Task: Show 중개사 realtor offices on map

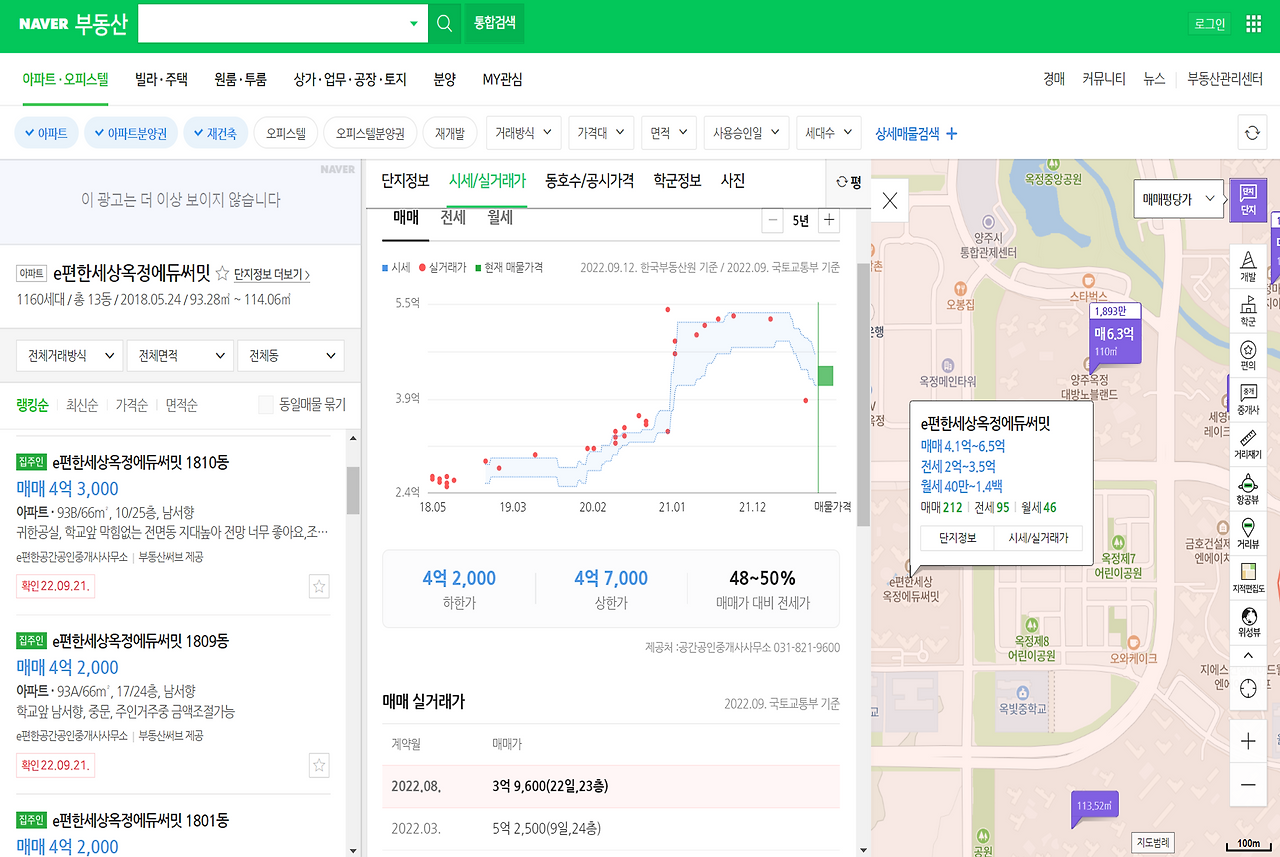Action: (x=1248, y=399)
